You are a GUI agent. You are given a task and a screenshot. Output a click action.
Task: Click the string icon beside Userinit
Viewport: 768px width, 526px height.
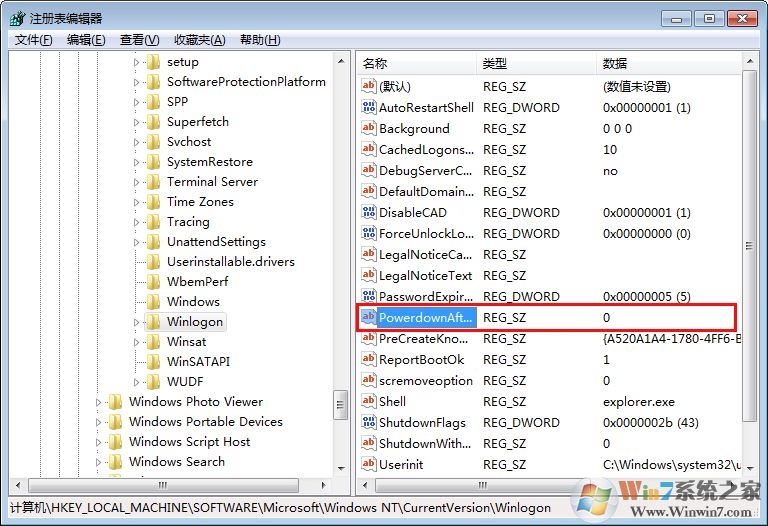click(x=368, y=464)
